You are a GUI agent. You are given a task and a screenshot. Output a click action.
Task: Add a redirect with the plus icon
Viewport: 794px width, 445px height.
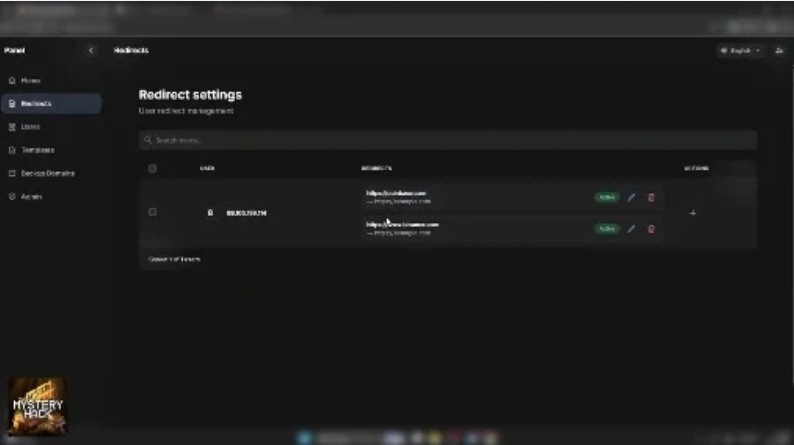pyautogui.click(x=693, y=213)
